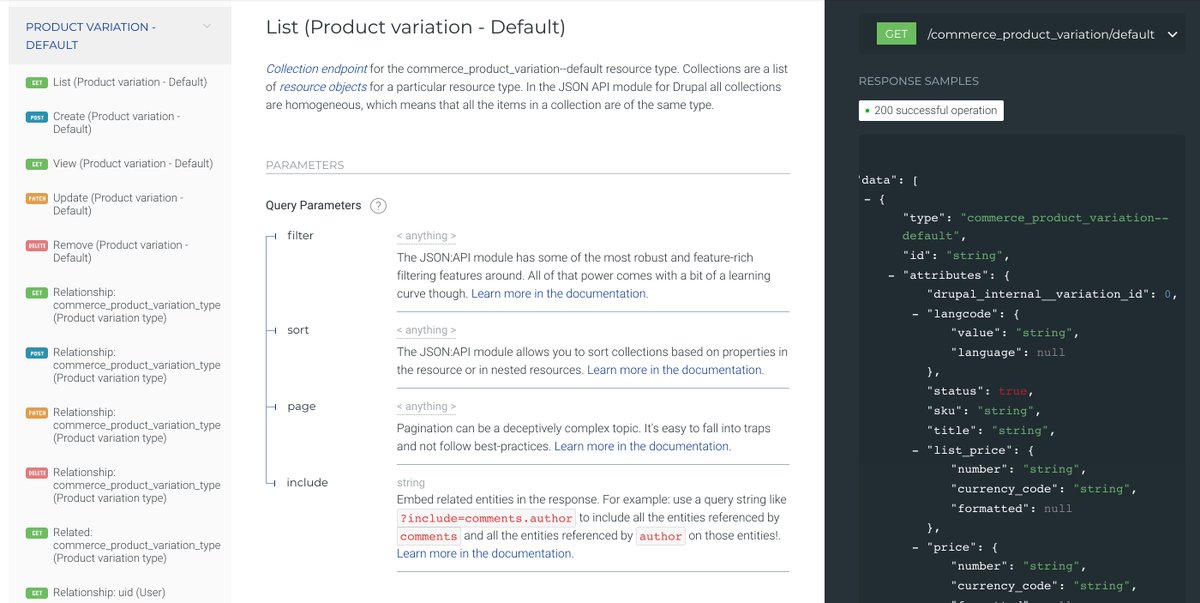Click the PATCH badge beside Update (Product variation - Default)
The image size is (1200, 603).
click(x=37, y=198)
